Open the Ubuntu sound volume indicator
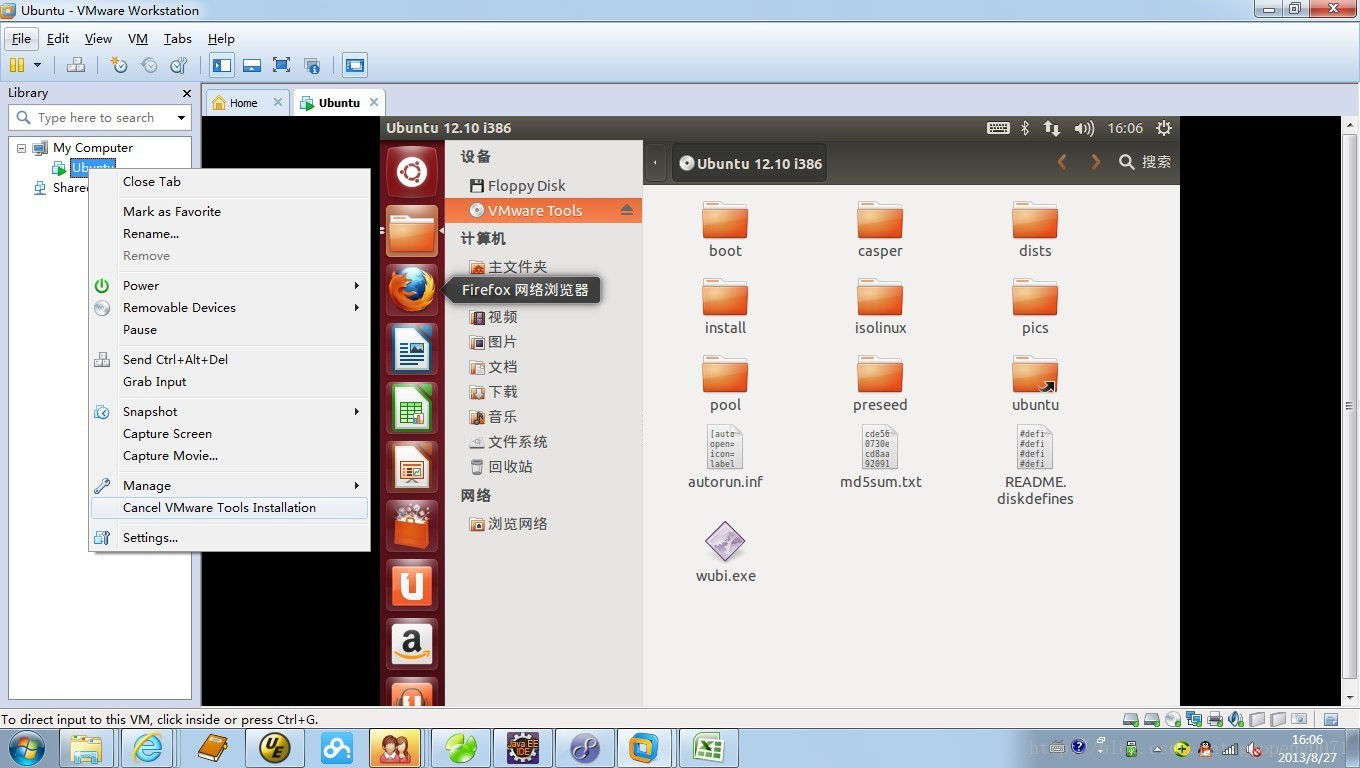The image size is (1360, 768). tap(1083, 128)
